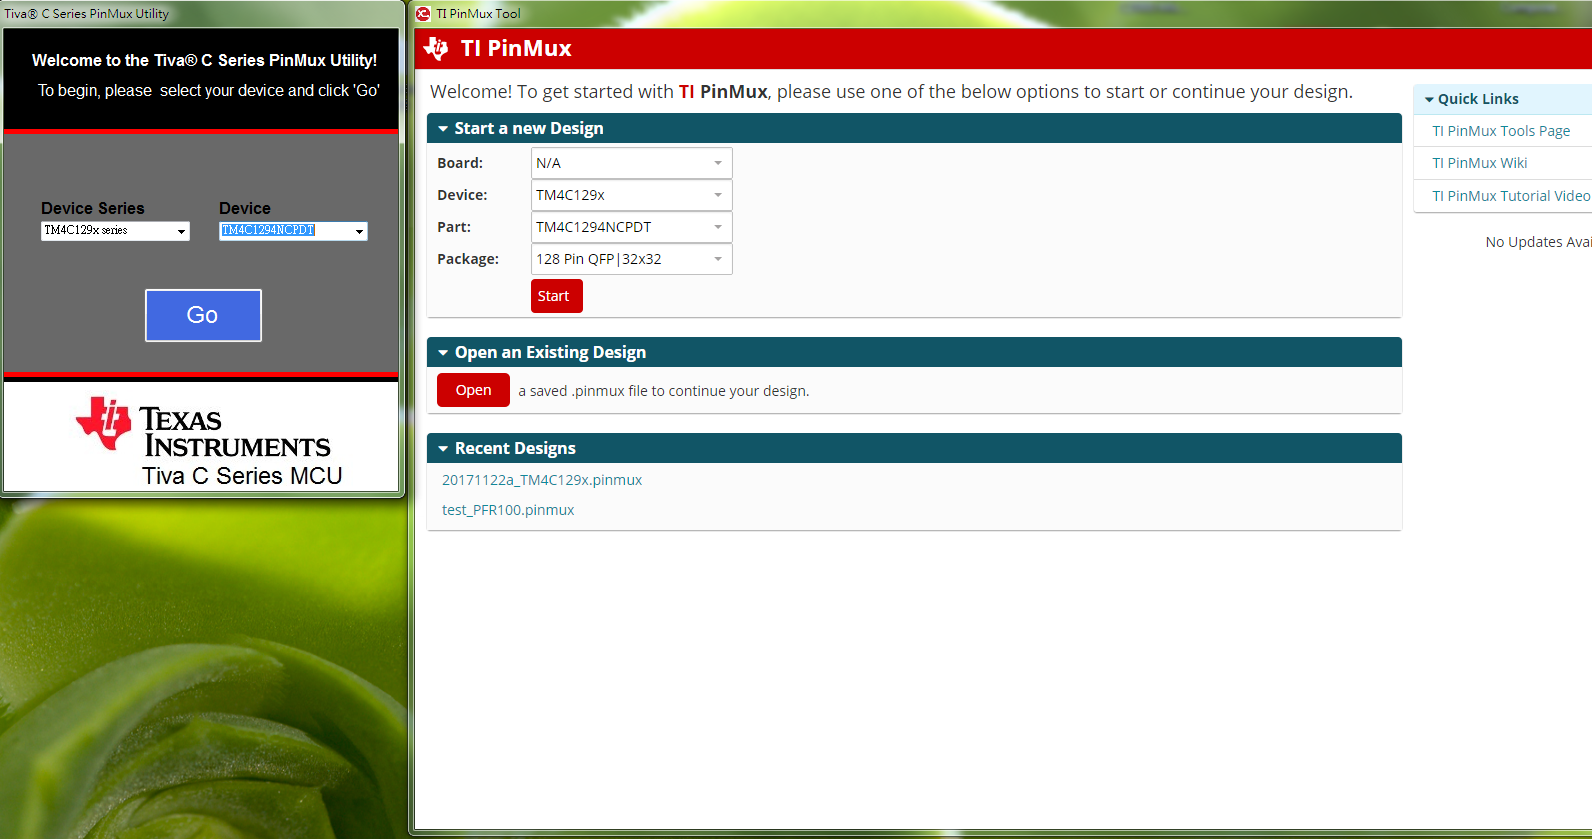Image resolution: width=1595 pixels, height=839 pixels.
Task: Open the Package dropdown showing 128 Pin QFP
Action: [631, 259]
